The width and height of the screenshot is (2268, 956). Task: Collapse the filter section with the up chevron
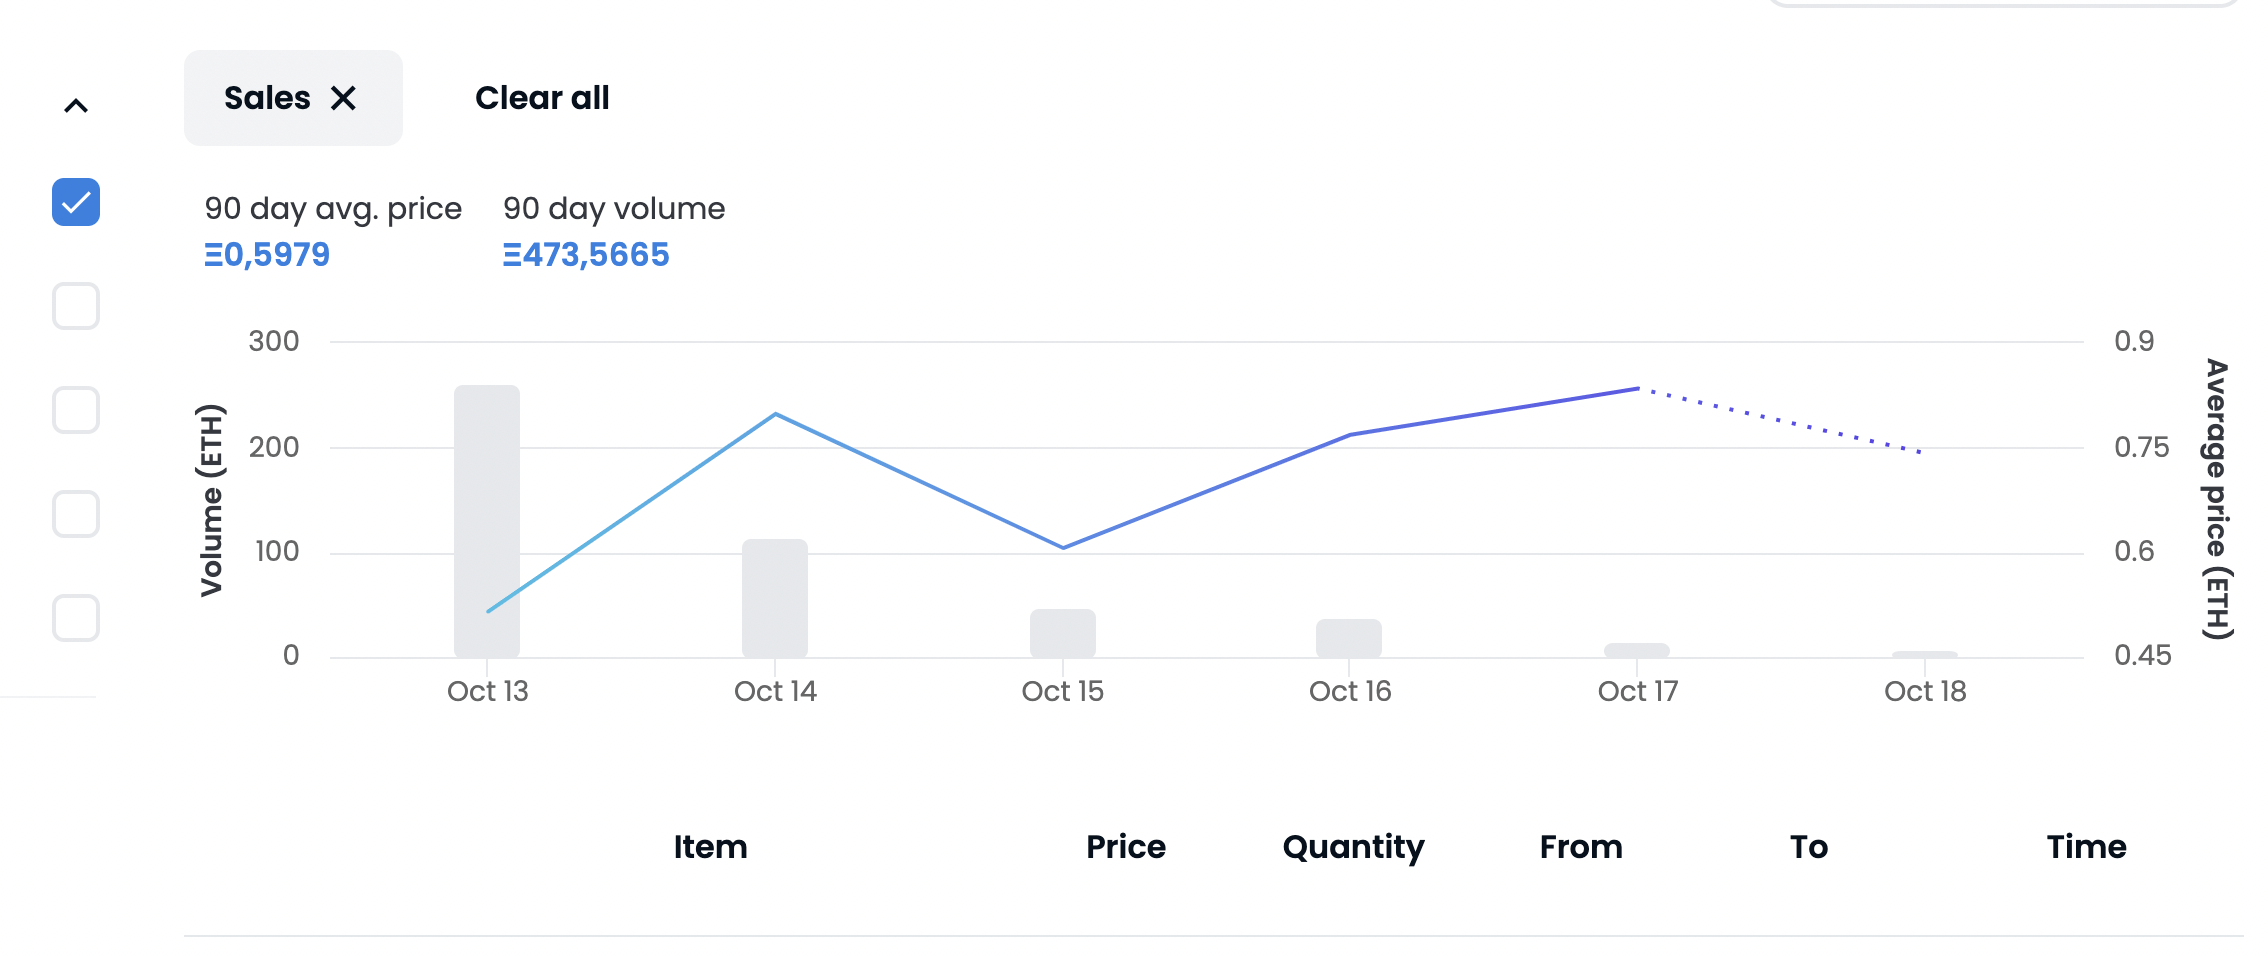[76, 106]
